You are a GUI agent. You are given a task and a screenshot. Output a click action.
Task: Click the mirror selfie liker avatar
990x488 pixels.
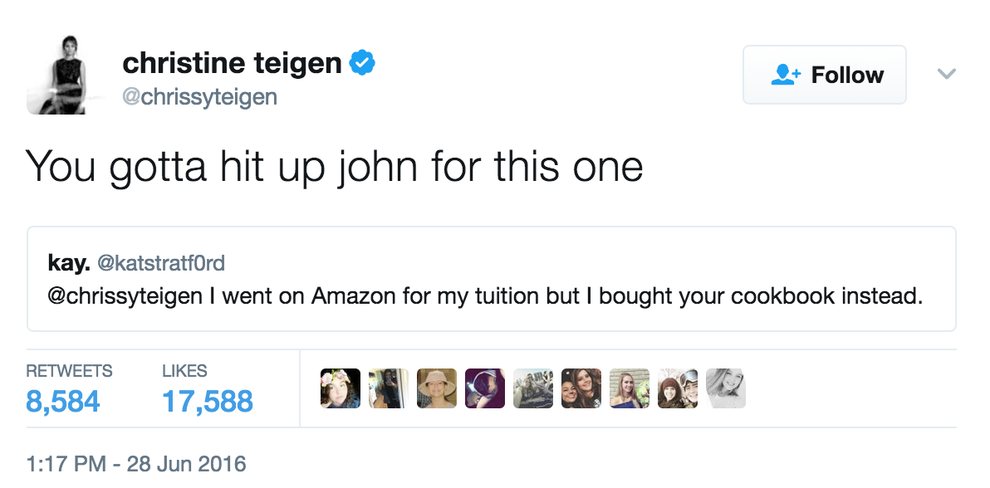click(388, 389)
